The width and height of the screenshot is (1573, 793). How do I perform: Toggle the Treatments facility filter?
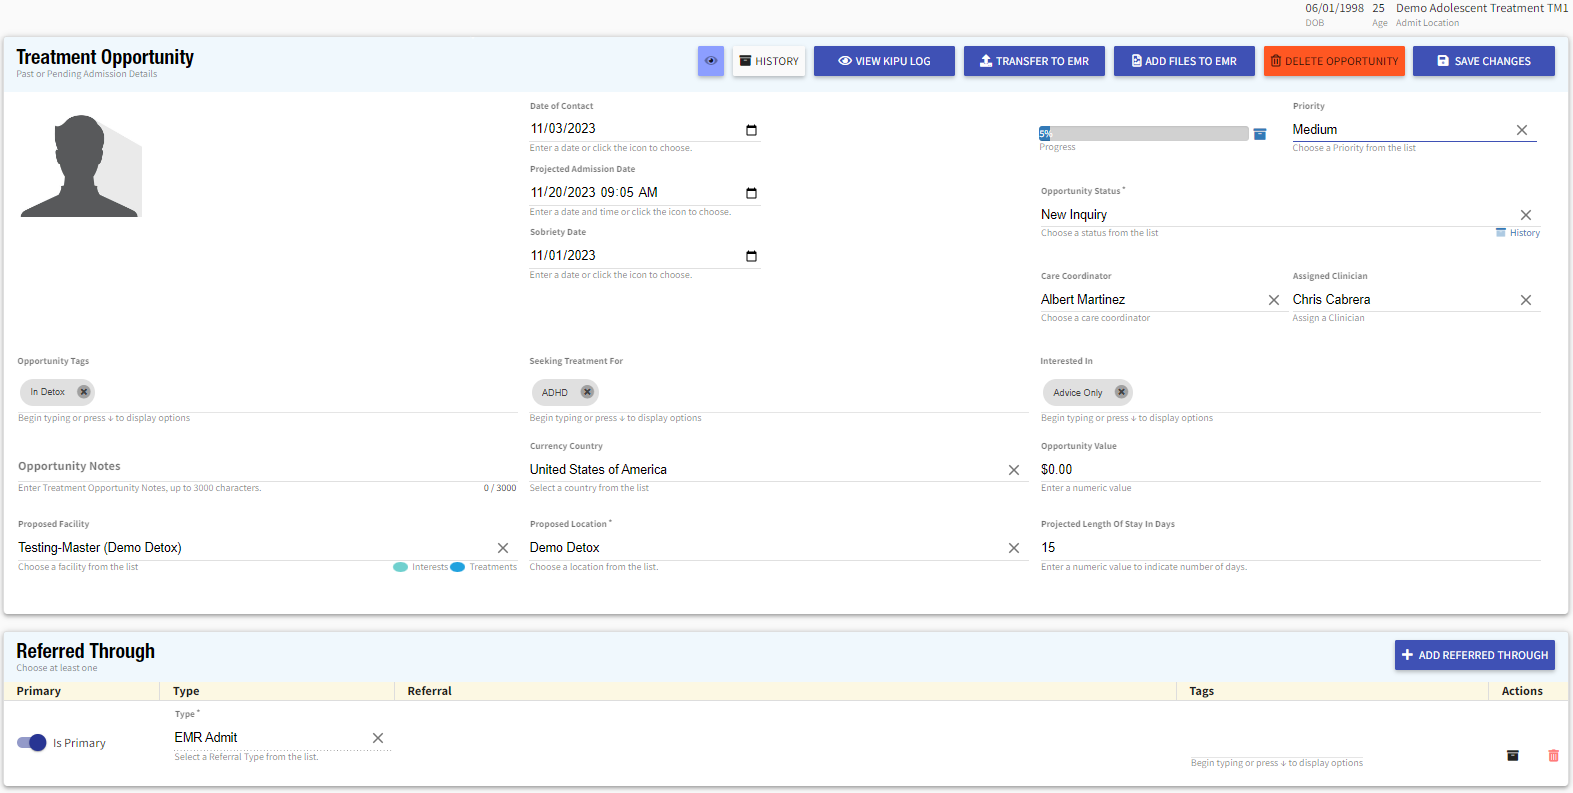(x=458, y=567)
